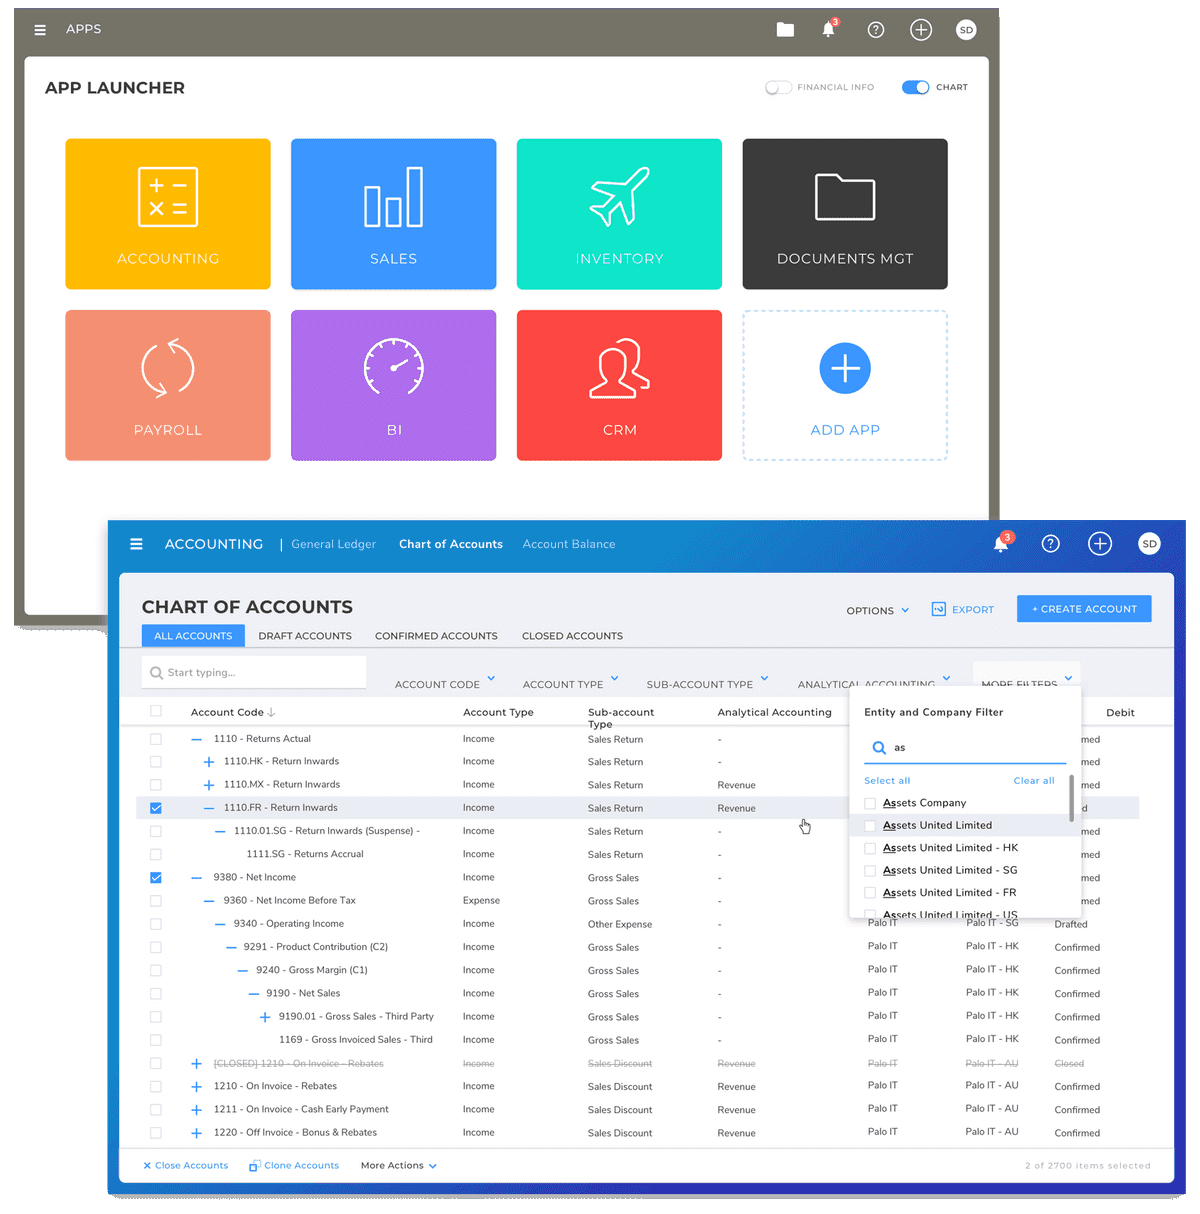Switch to the Draft Accounts tab
This screenshot has width=1200, height=1214.
[x=305, y=636]
